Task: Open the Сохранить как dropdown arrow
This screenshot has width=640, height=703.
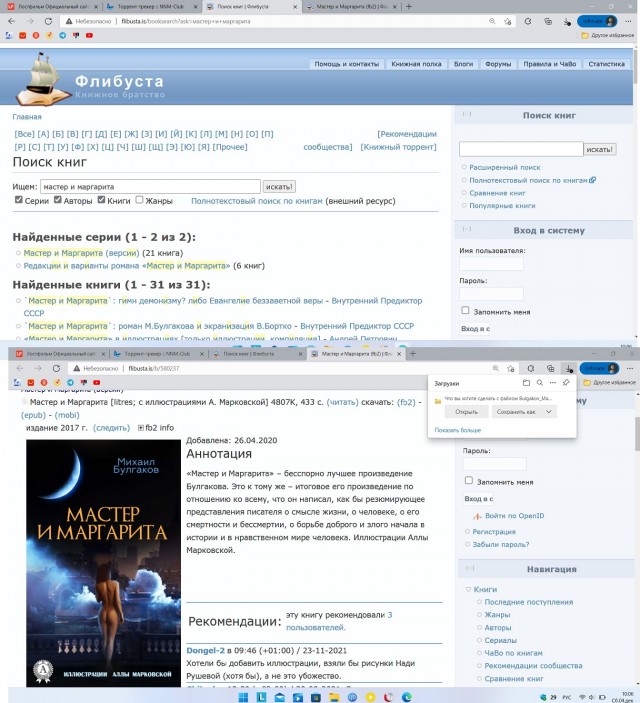Action: [x=549, y=412]
